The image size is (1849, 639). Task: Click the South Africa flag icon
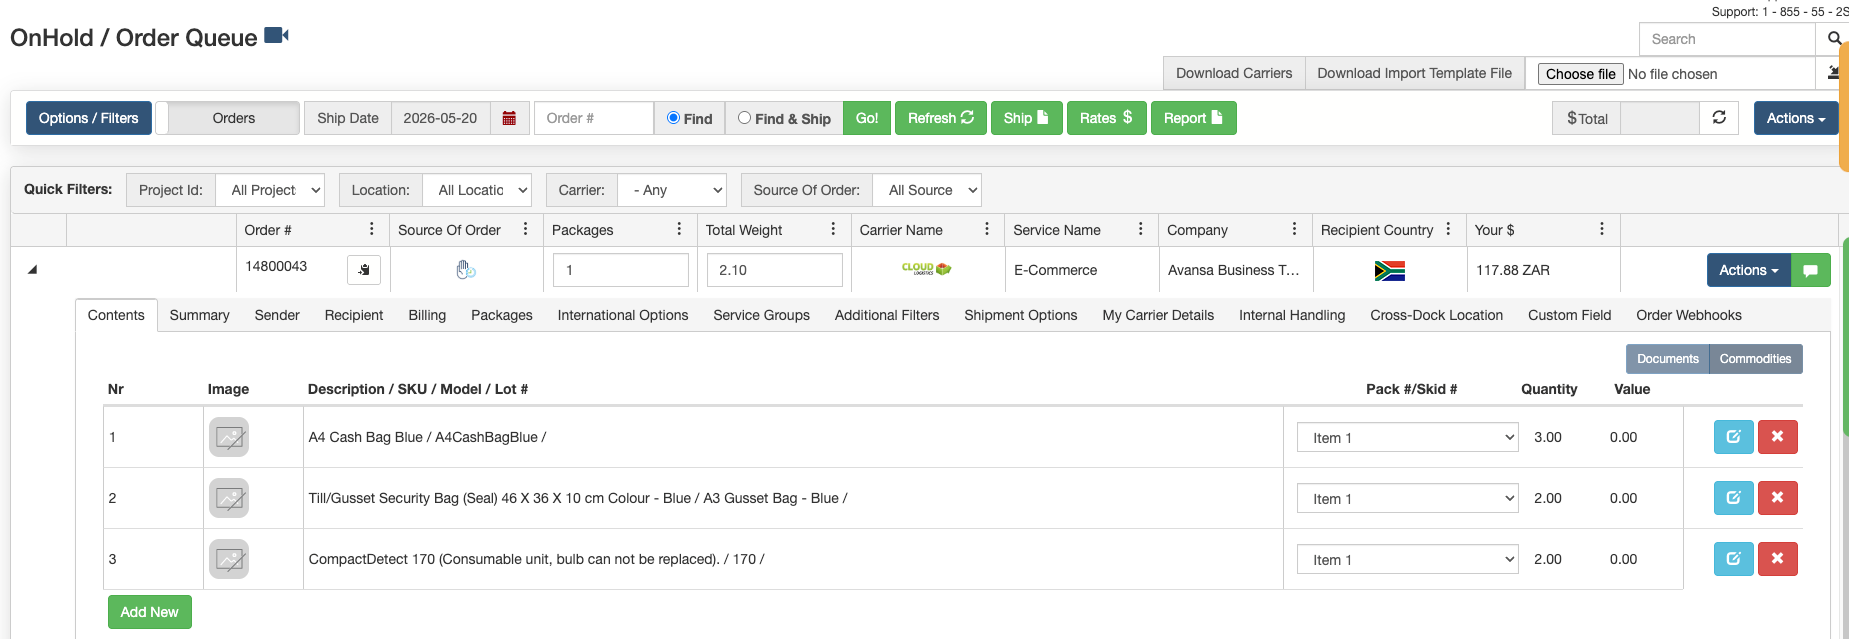(x=1390, y=270)
